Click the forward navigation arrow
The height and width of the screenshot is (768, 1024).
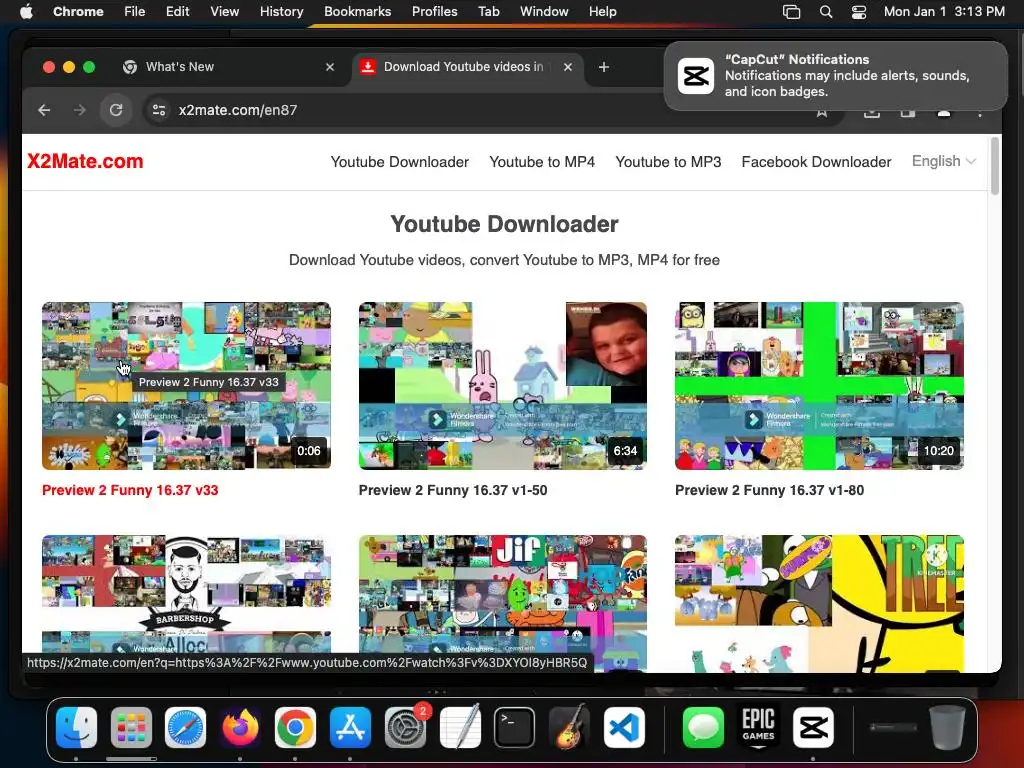(x=80, y=110)
